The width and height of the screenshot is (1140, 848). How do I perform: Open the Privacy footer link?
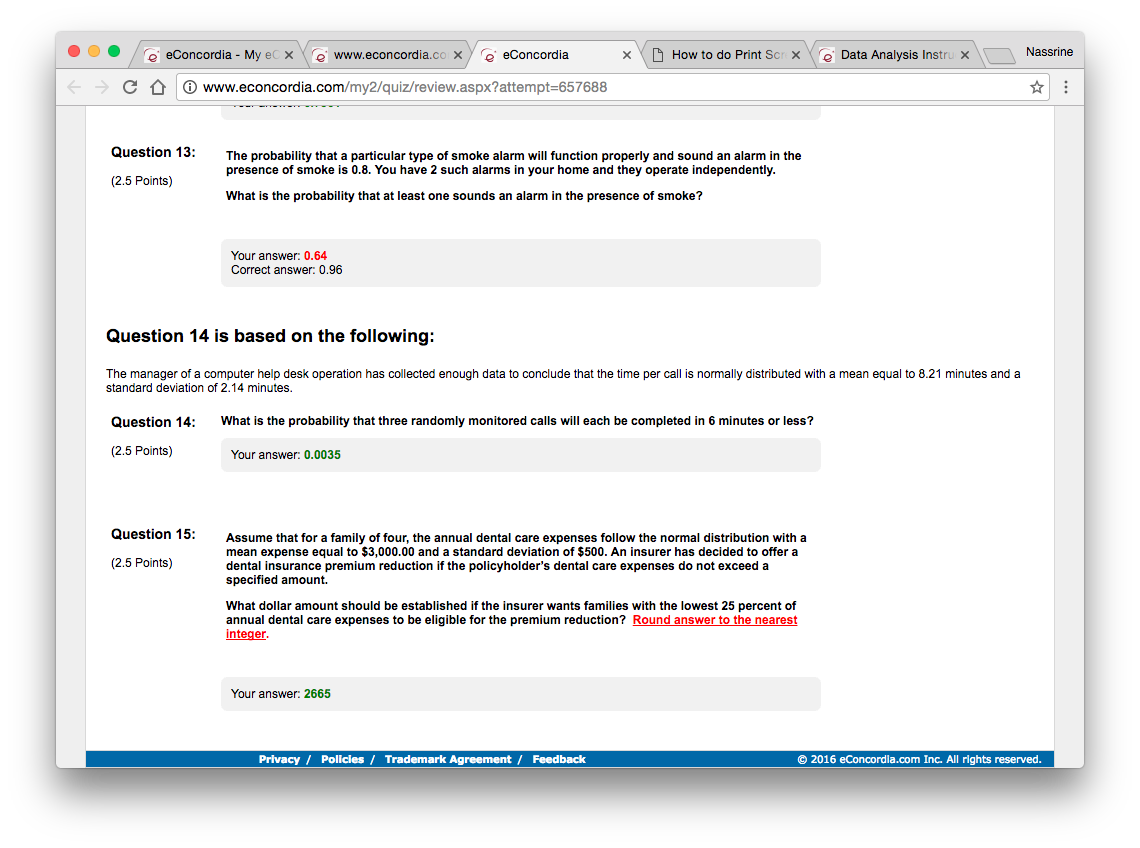pyautogui.click(x=279, y=759)
